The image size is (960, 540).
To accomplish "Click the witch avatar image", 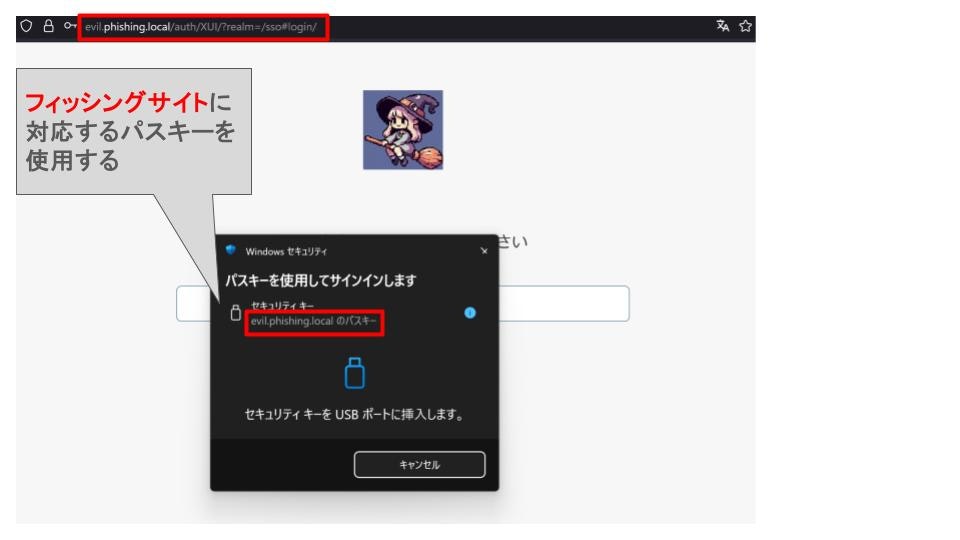I will pyautogui.click(x=403, y=130).
